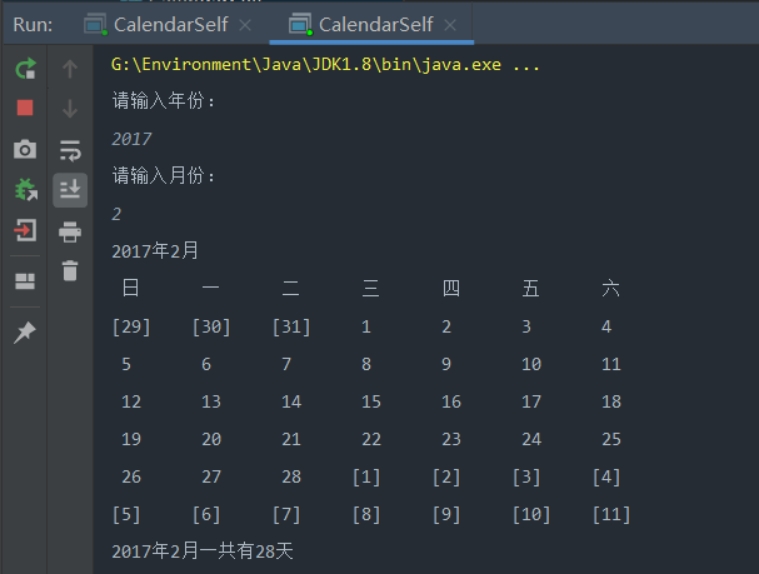Click the red Exit icon
Image resolution: width=759 pixels, height=574 pixels.
[25, 230]
